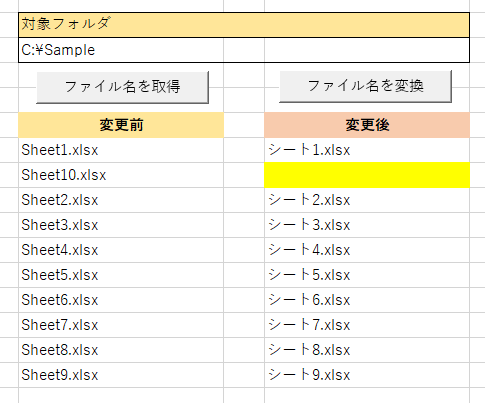Select the シート7.xlsx cell
This screenshot has height=403, width=485.
click(367, 325)
